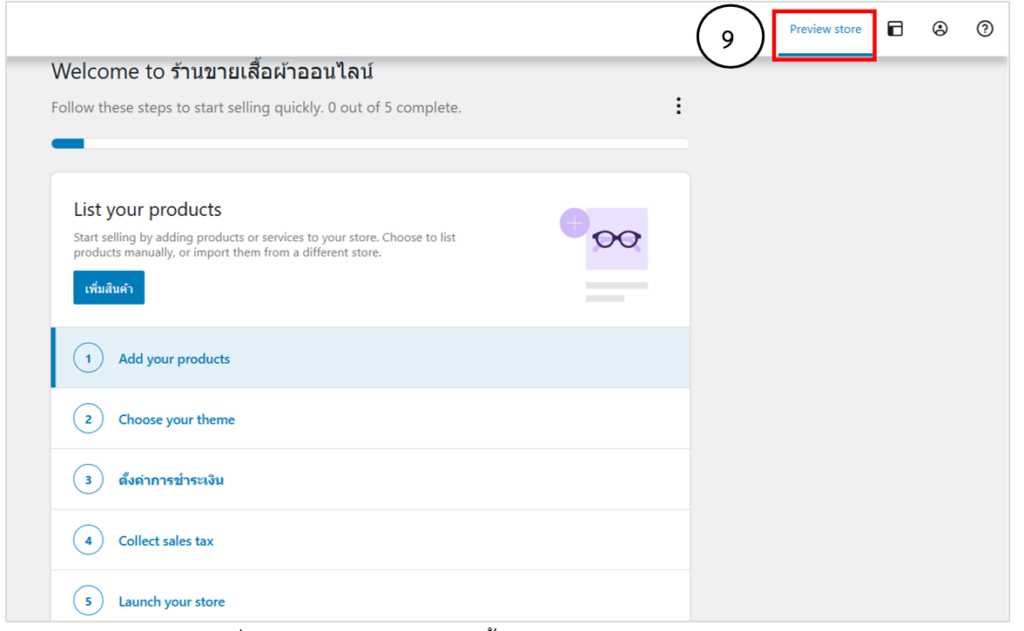Open the activity panel icon in header
This screenshot has width=1024, height=631.
pos(895,29)
